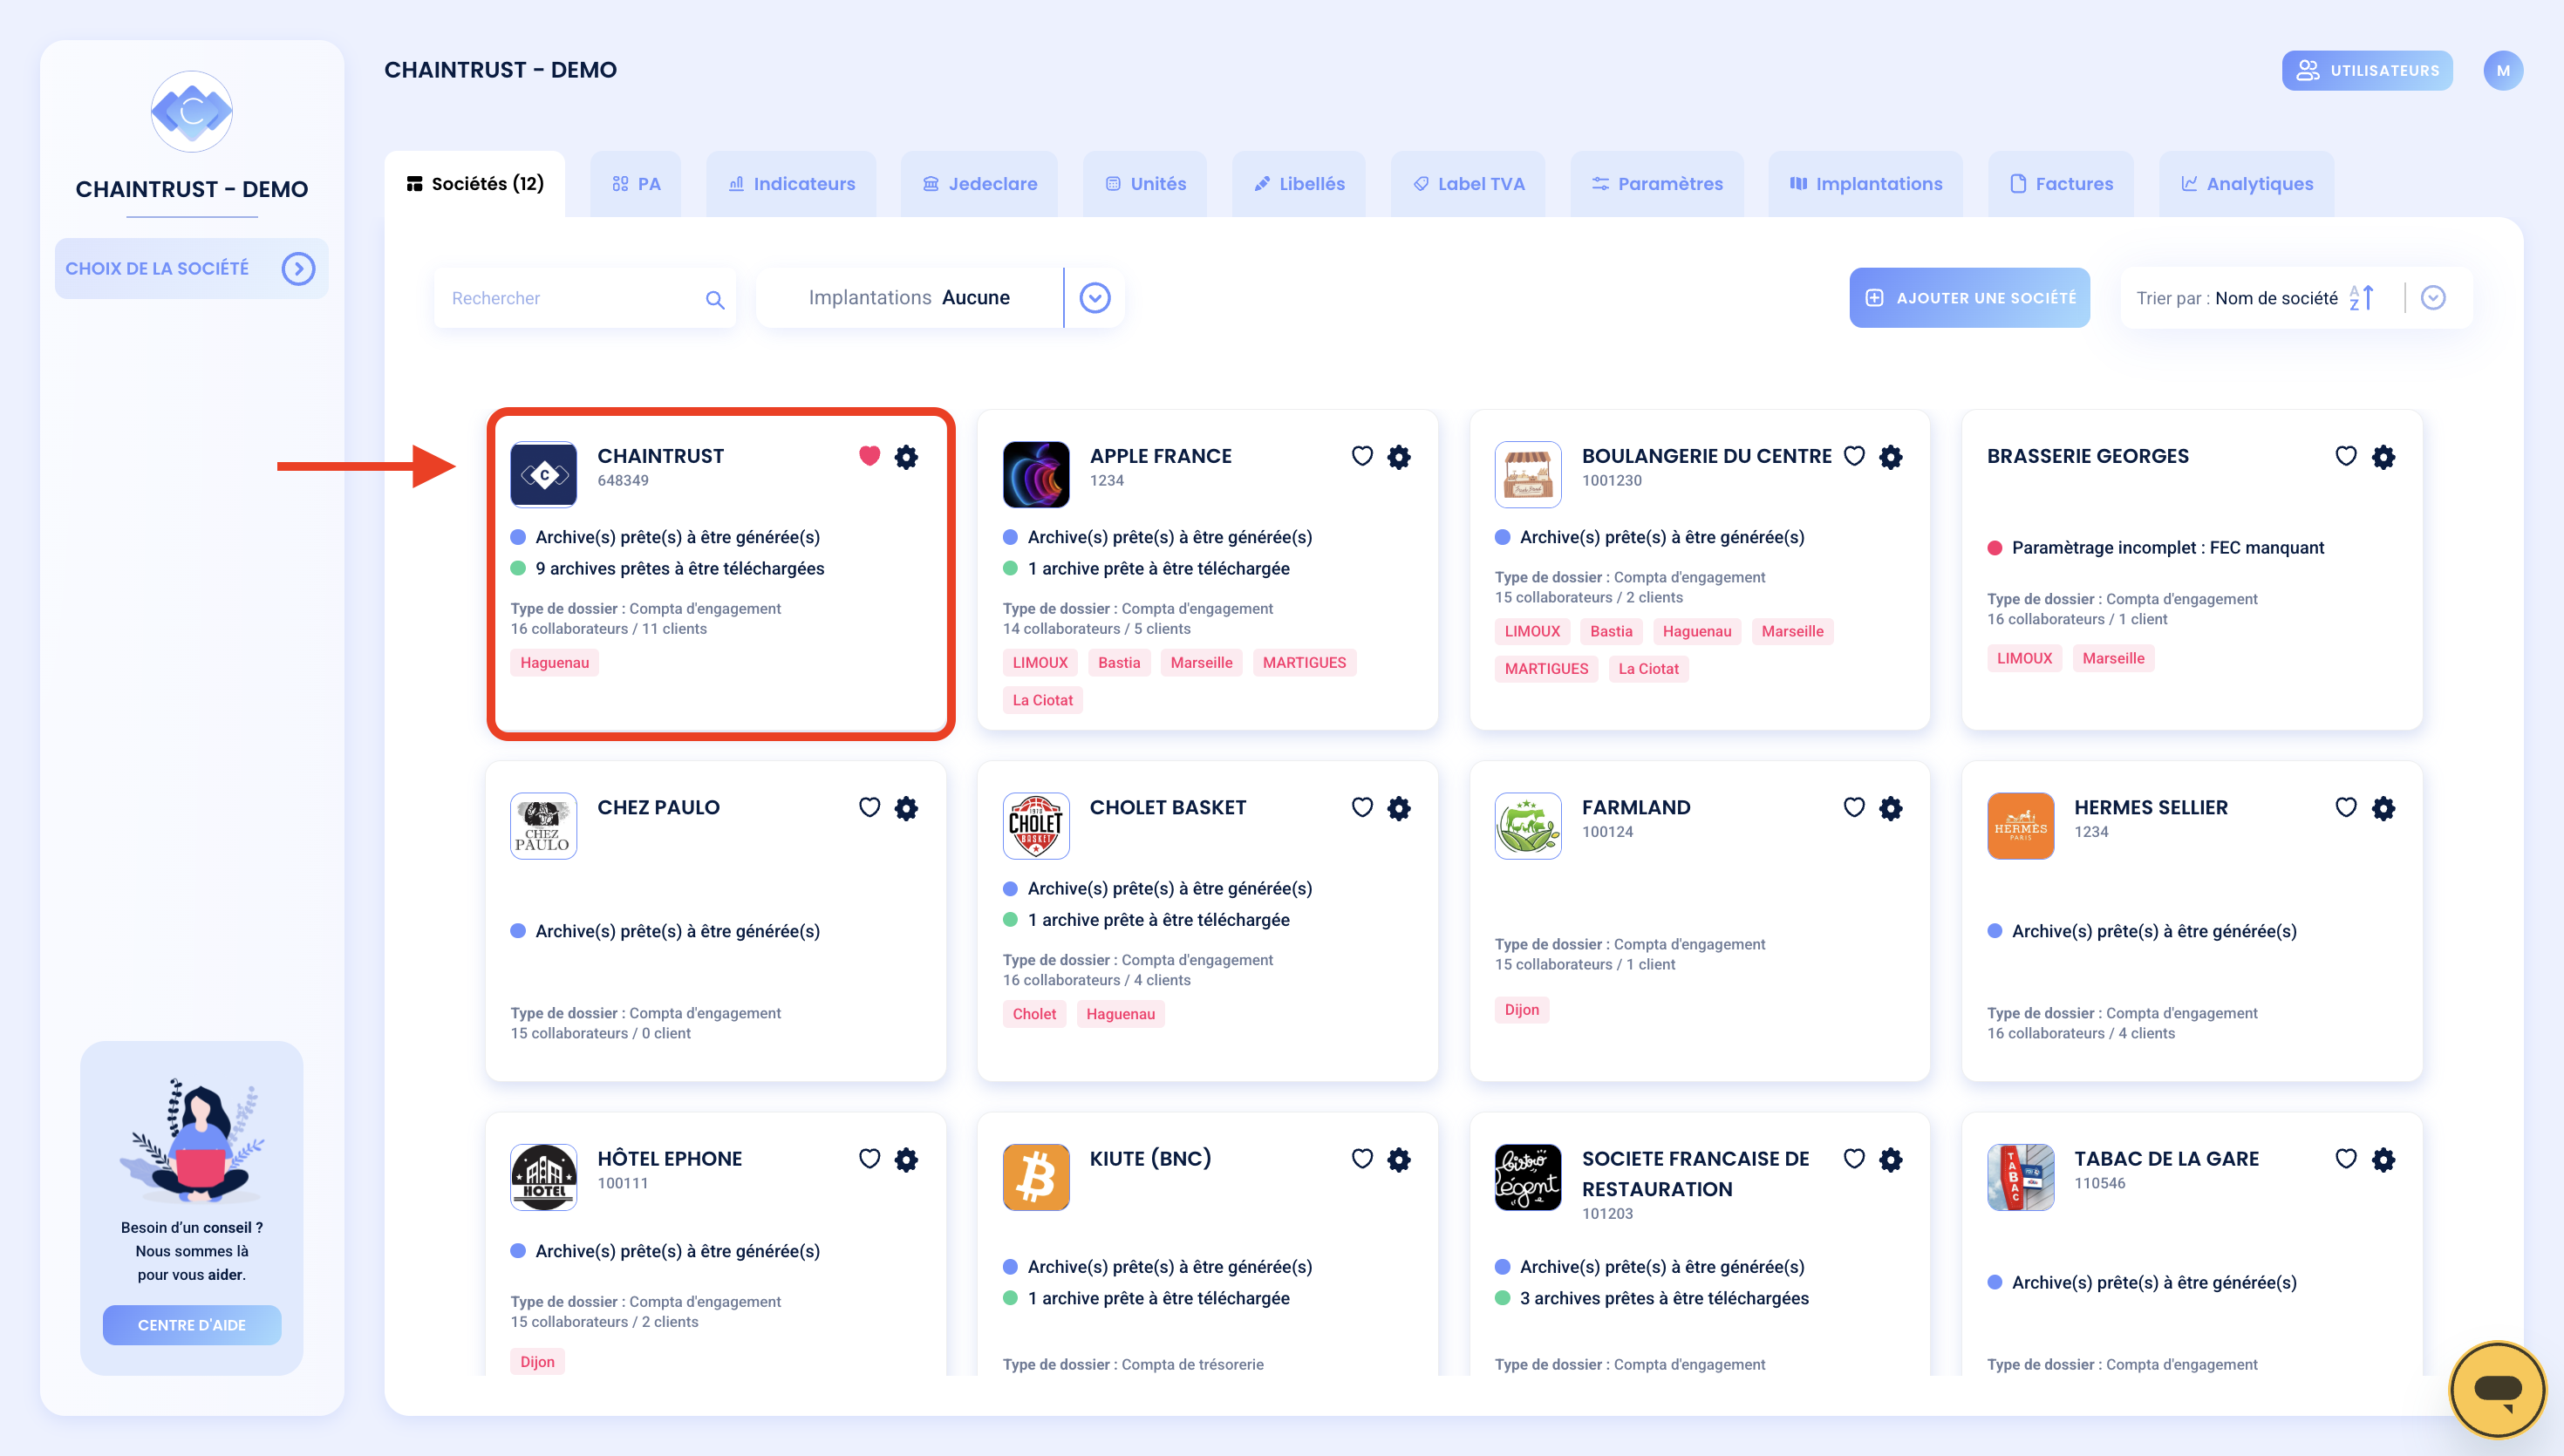Screen dimensions: 2564x1456
Task: Click AJOUTER UNE SOCIÉTÉ button
Action: [x=1969, y=298]
